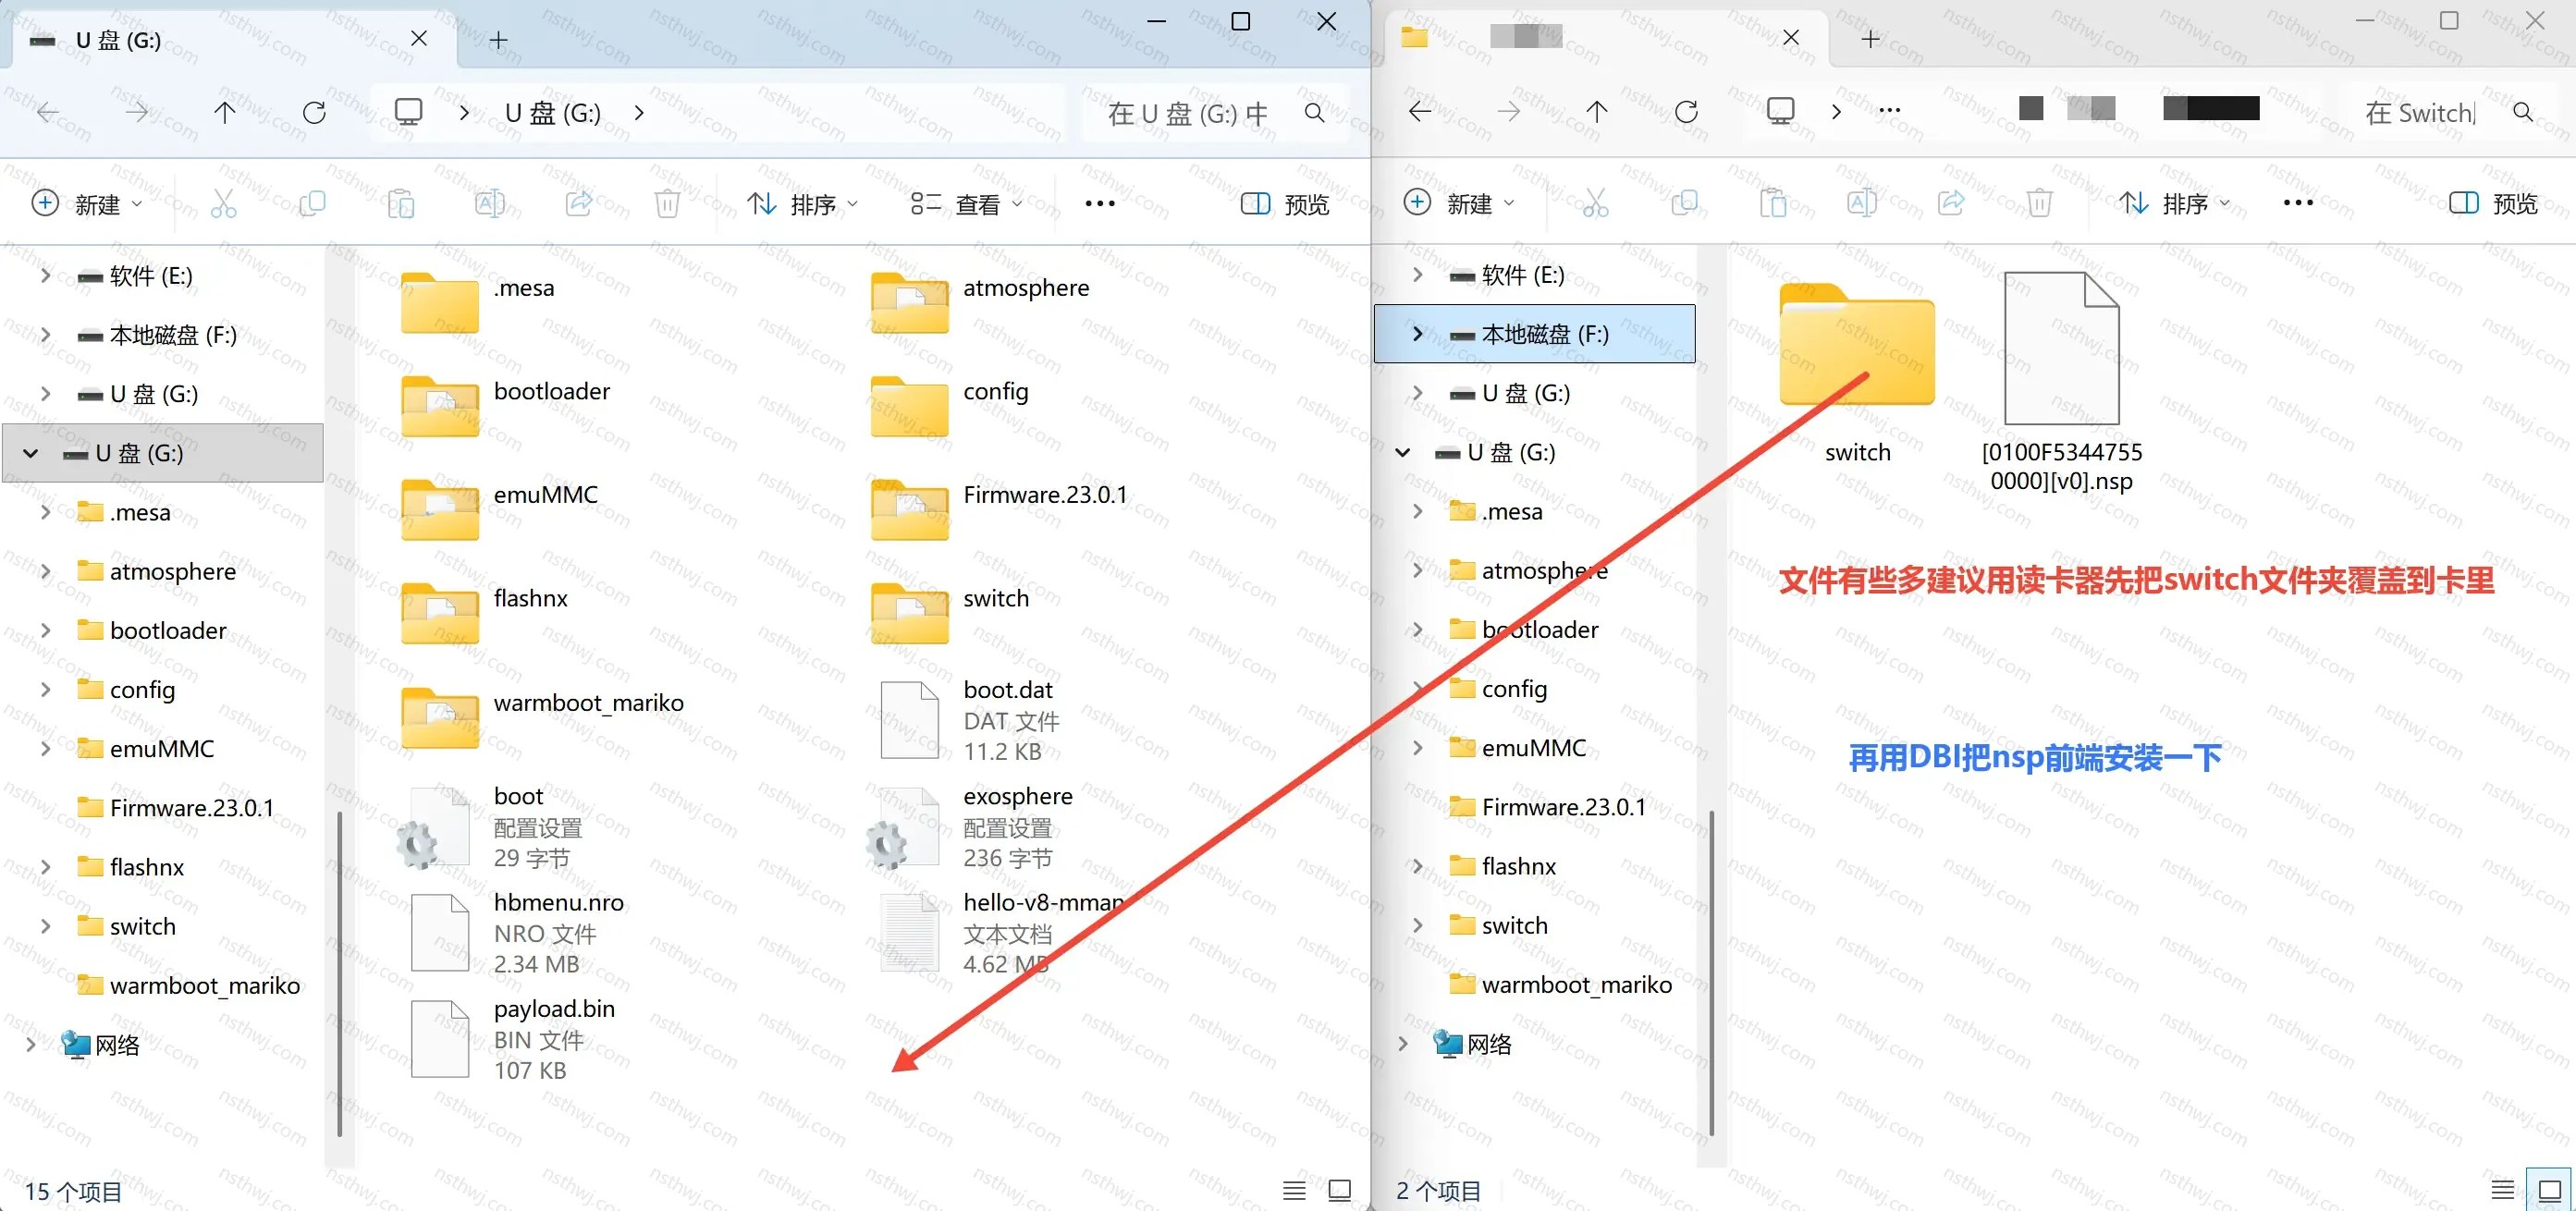
Task: Click search magnifier in right window
Action: click(x=2523, y=112)
